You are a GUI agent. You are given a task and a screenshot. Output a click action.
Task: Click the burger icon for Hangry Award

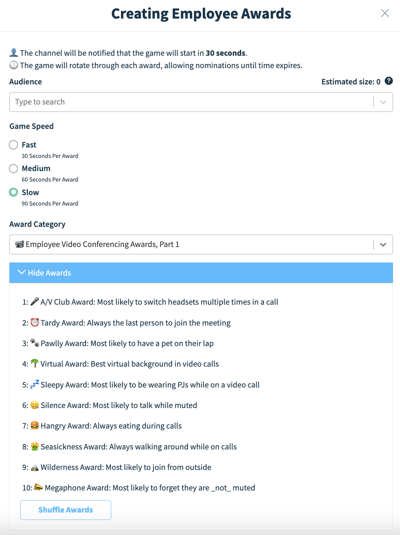click(34, 425)
